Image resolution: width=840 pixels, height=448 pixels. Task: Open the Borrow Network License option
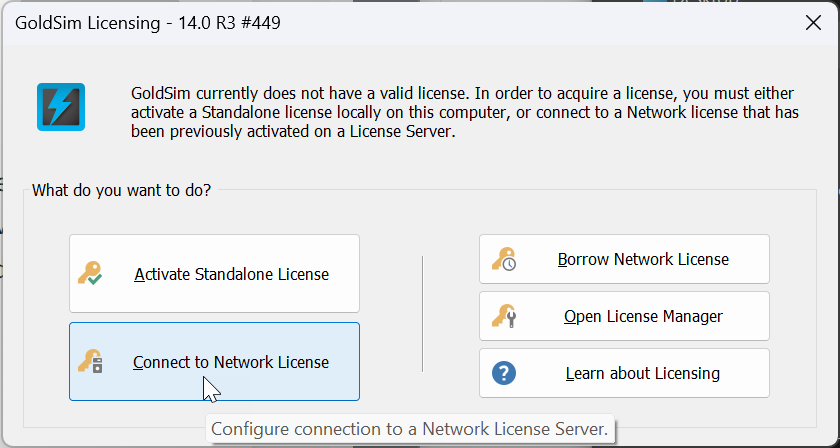click(x=624, y=259)
